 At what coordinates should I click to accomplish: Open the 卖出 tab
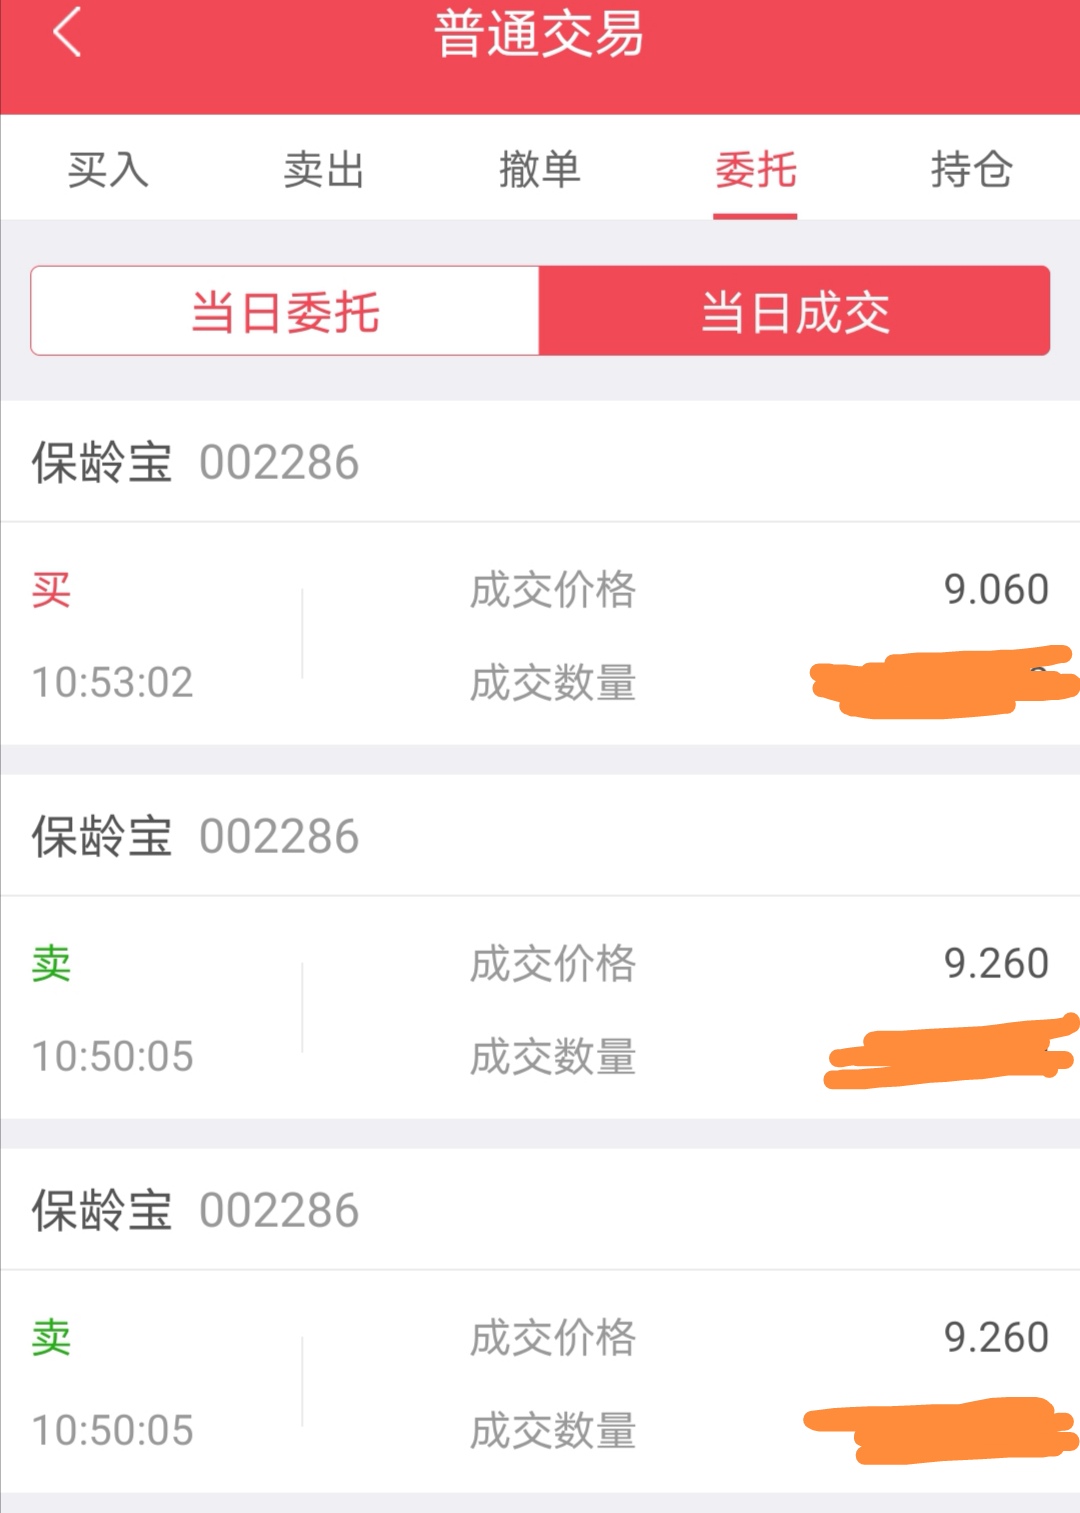coord(323,169)
